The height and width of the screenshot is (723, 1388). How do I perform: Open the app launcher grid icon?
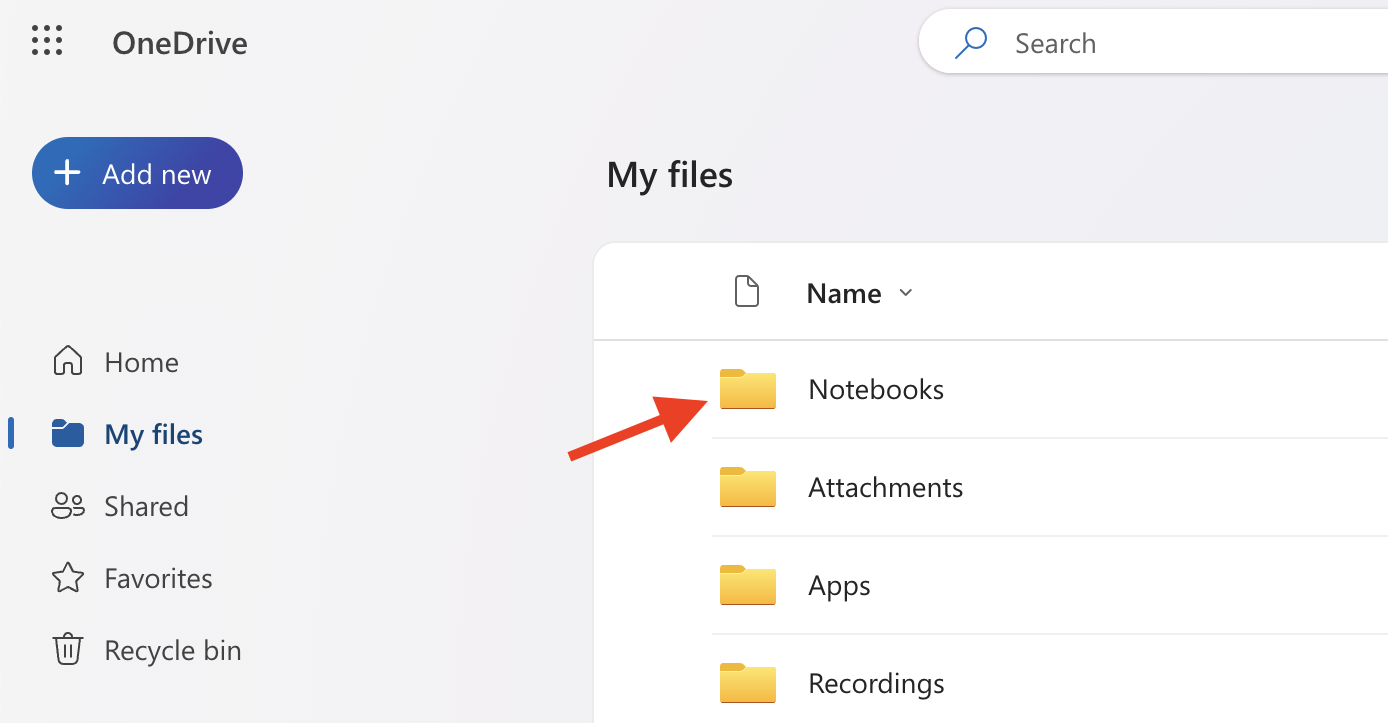point(47,42)
